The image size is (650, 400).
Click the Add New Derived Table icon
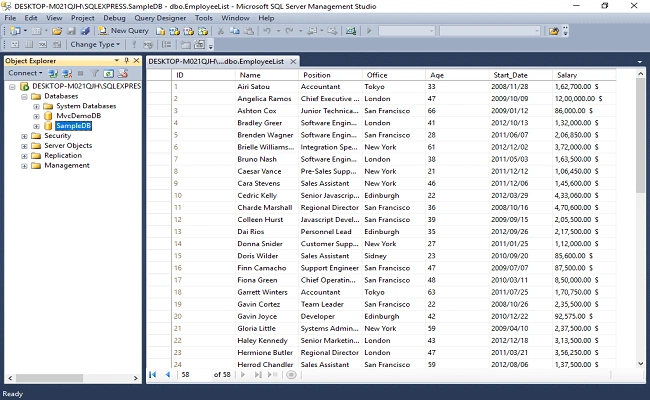(x=199, y=44)
